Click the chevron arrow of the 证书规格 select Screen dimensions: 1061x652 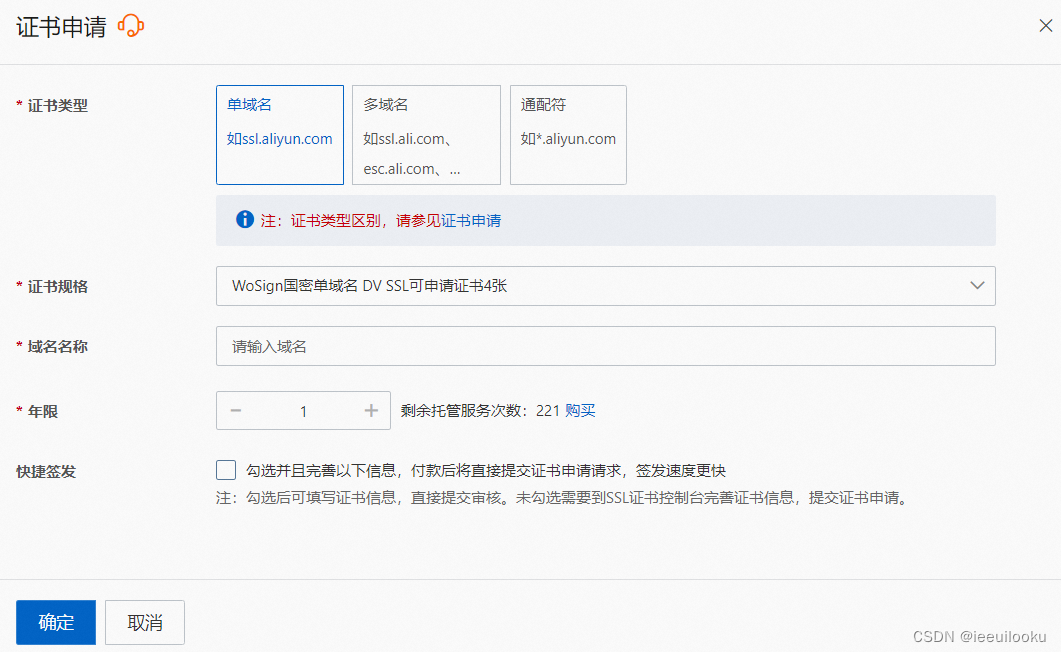(x=977, y=285)
